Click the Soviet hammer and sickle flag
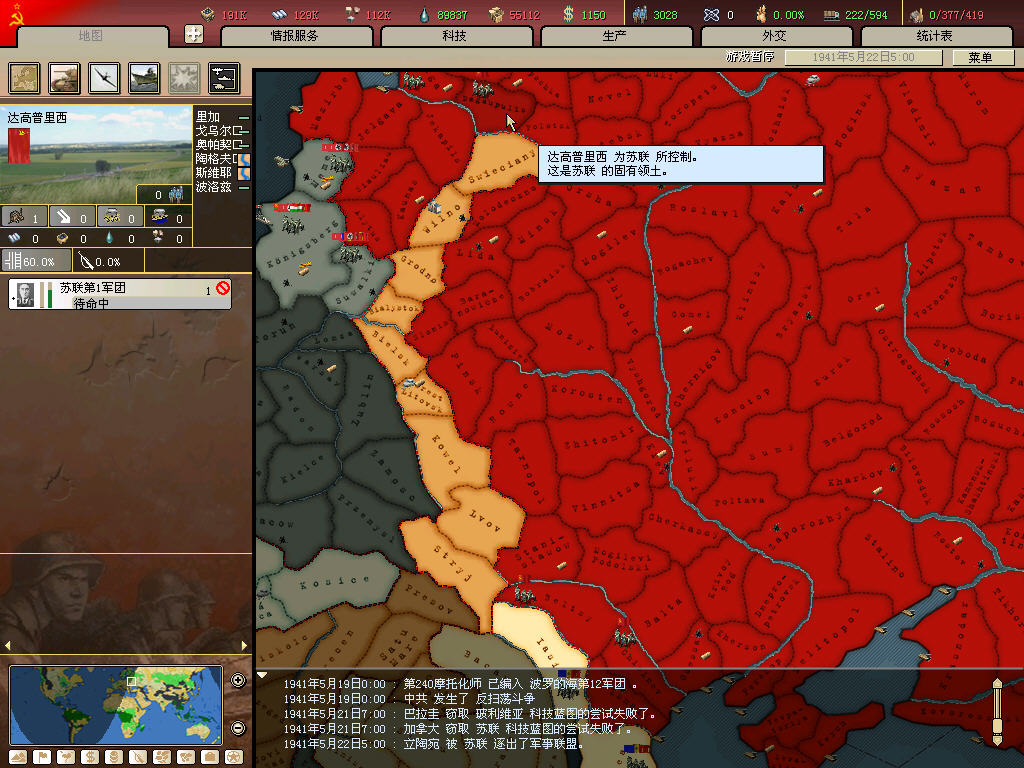1024x768 pixels. [16, 14]
